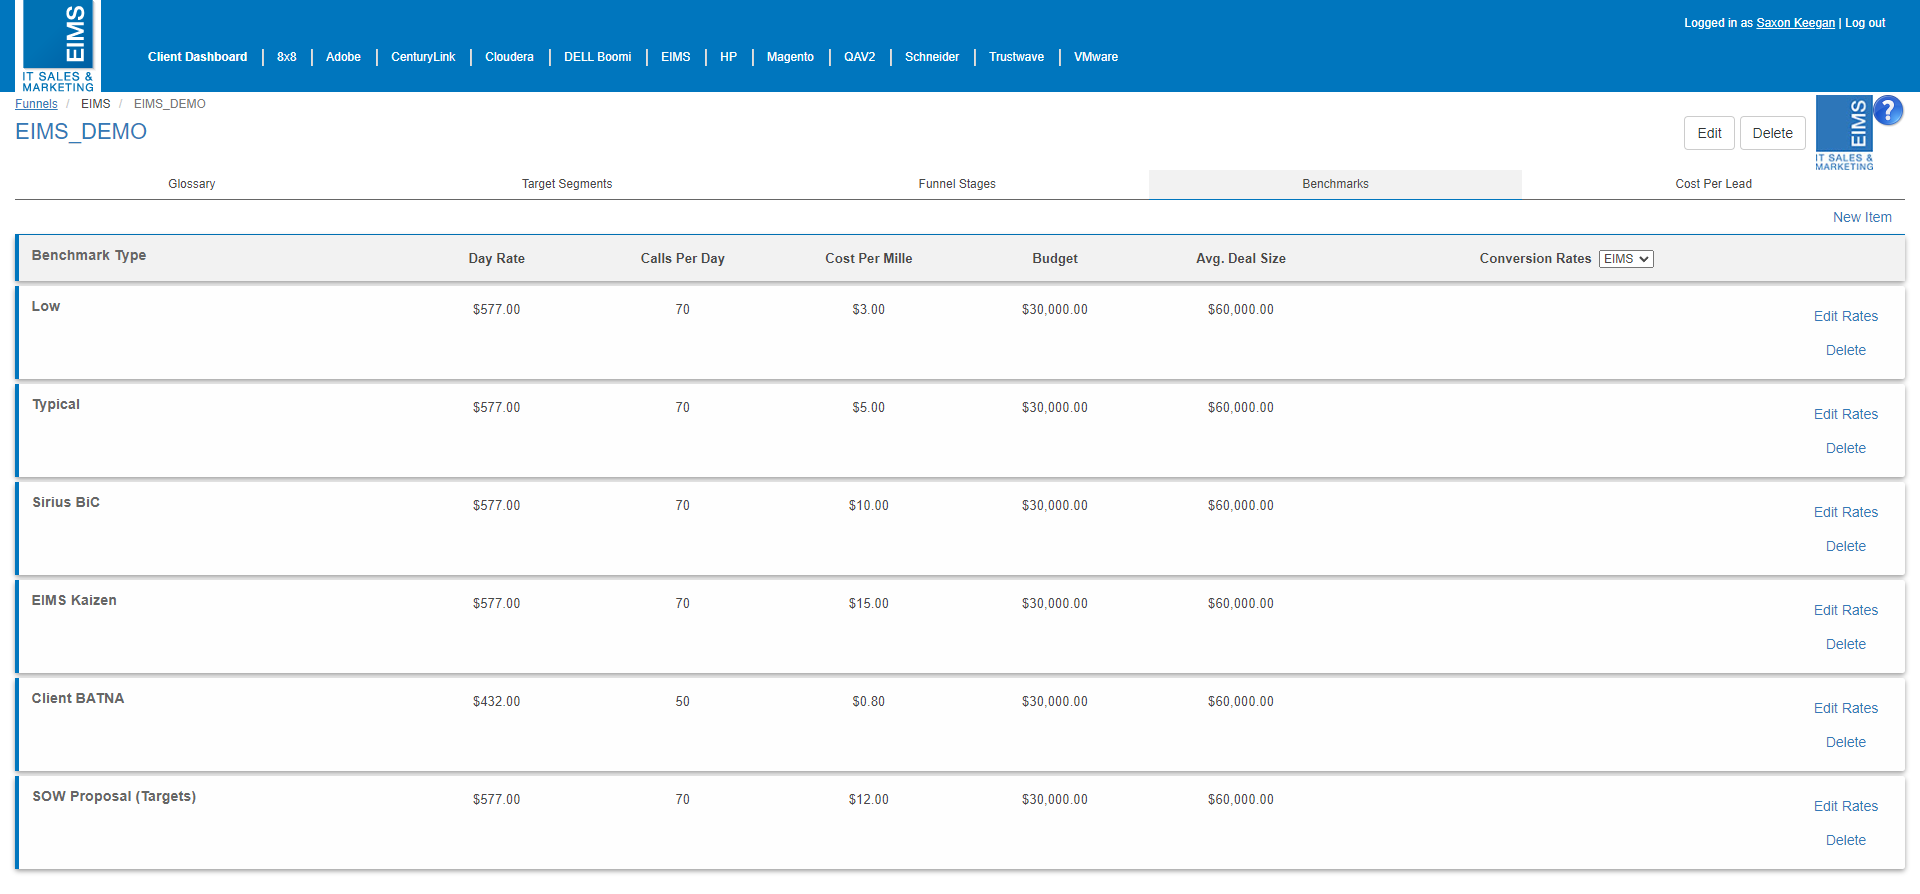The height and width of the screenshot is (894, 1920).
Task: Click the EIMS logo in the header
Action: click(58, 46)
